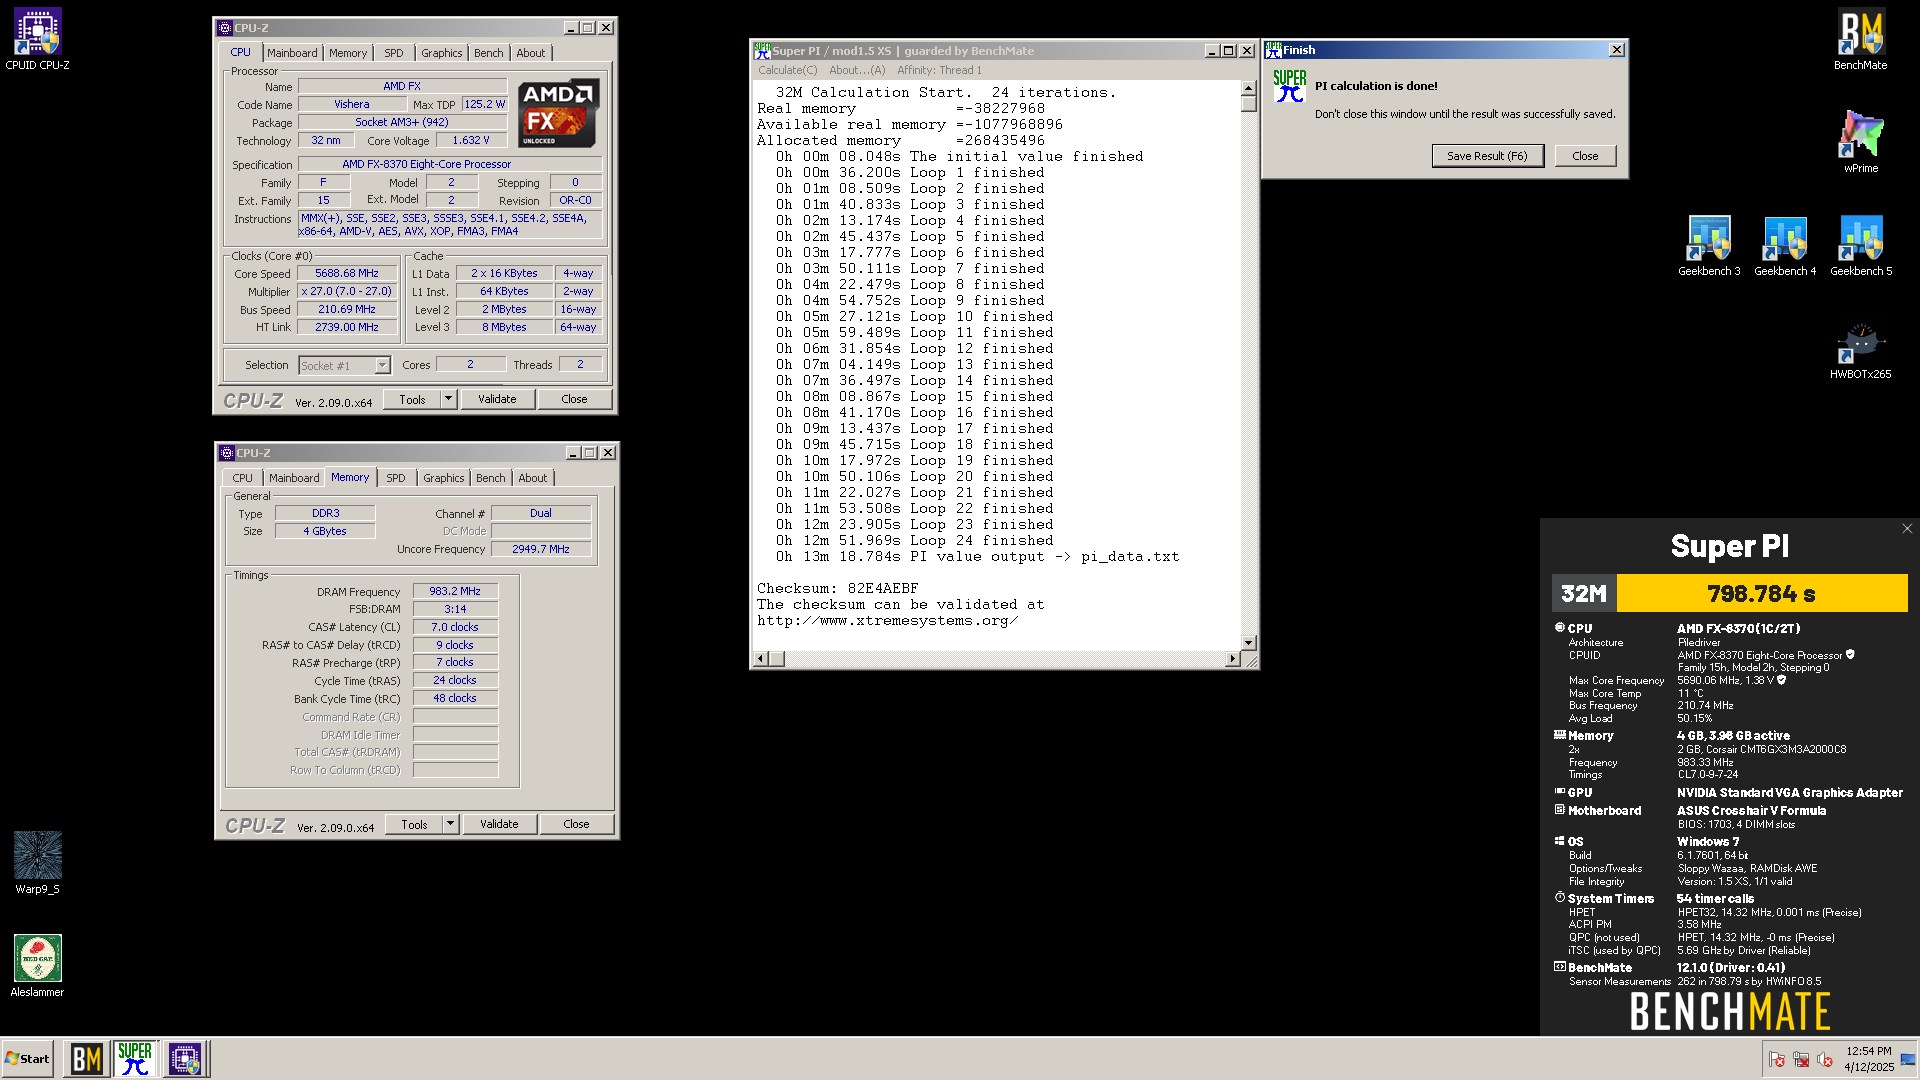Viewport: 1920px width, 1080px height.
Task: Open Geekbench 5 desktop icon
Action: click(x=1861, y=245)
